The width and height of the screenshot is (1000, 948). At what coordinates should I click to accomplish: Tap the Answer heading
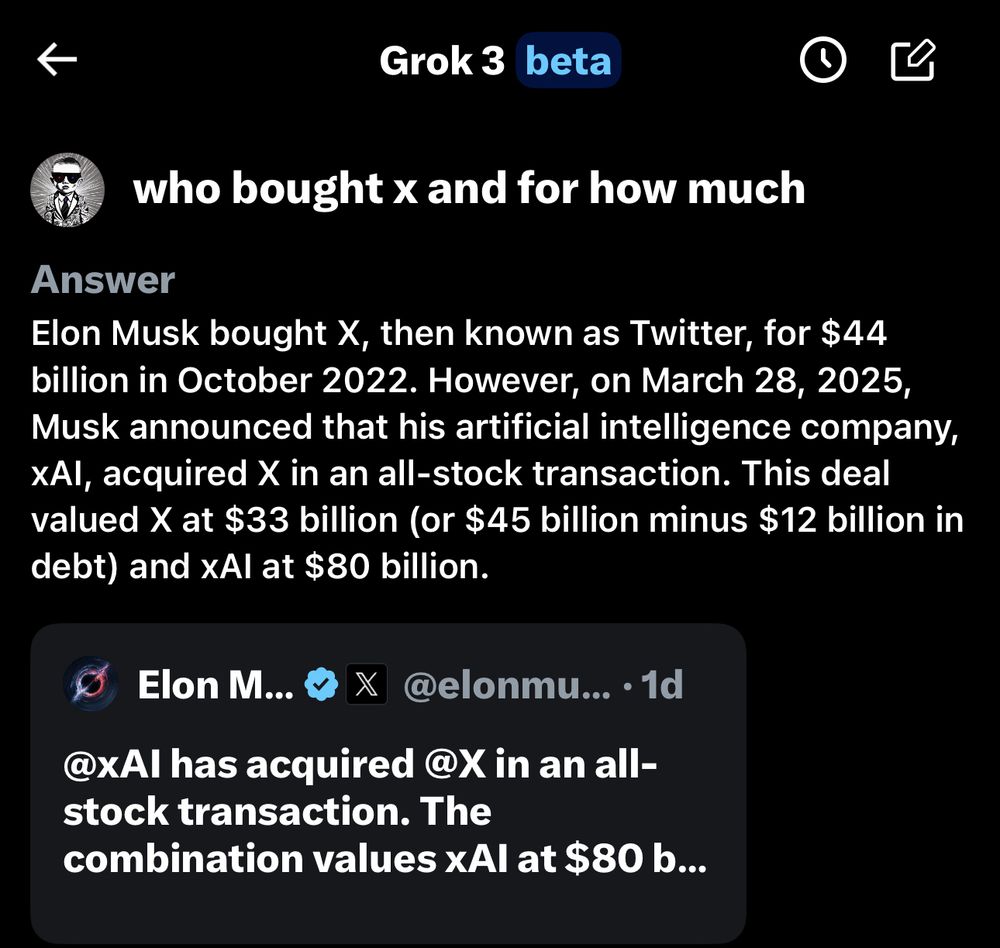tap(103, 280)
